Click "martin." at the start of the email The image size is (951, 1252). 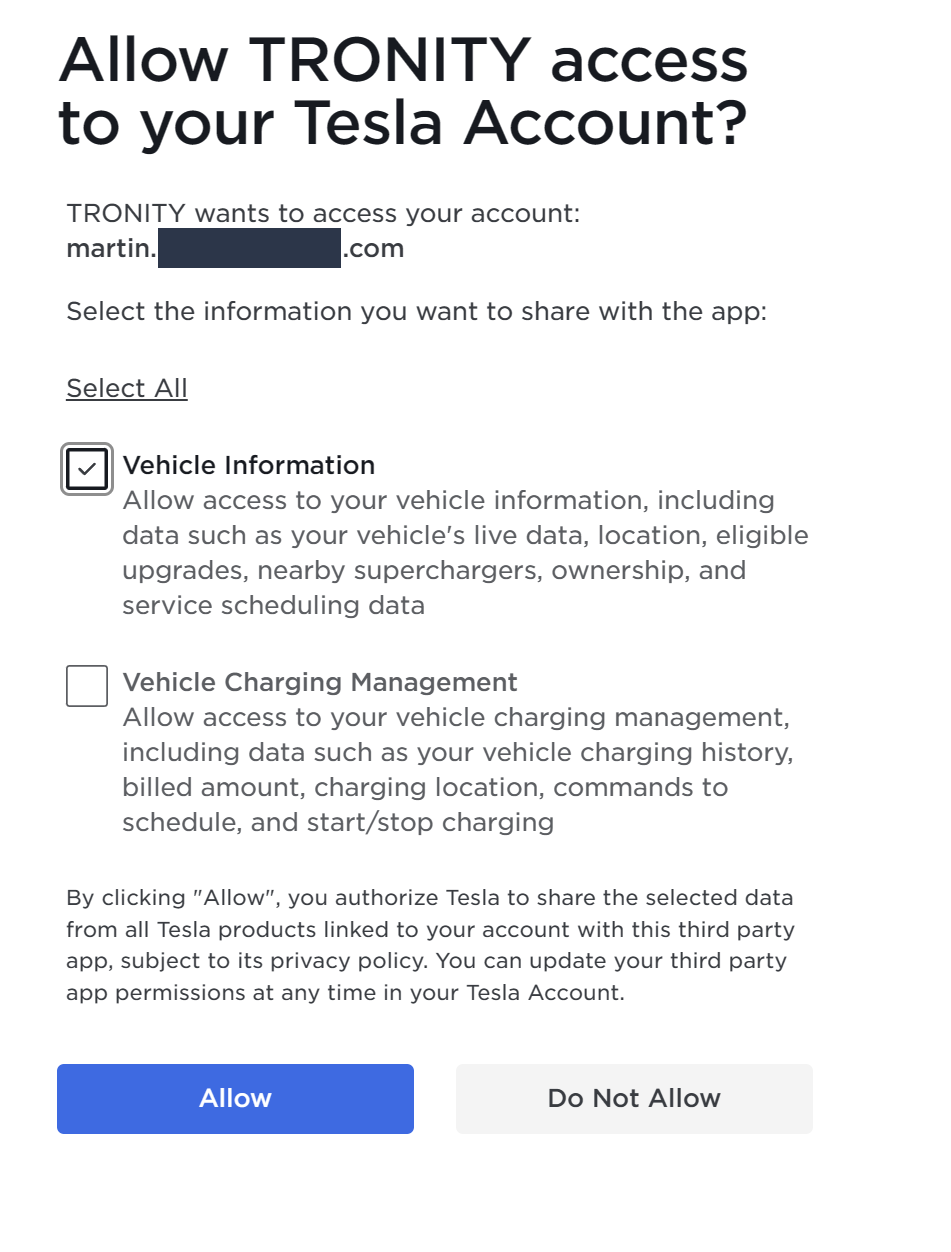(x=111, y=248)
